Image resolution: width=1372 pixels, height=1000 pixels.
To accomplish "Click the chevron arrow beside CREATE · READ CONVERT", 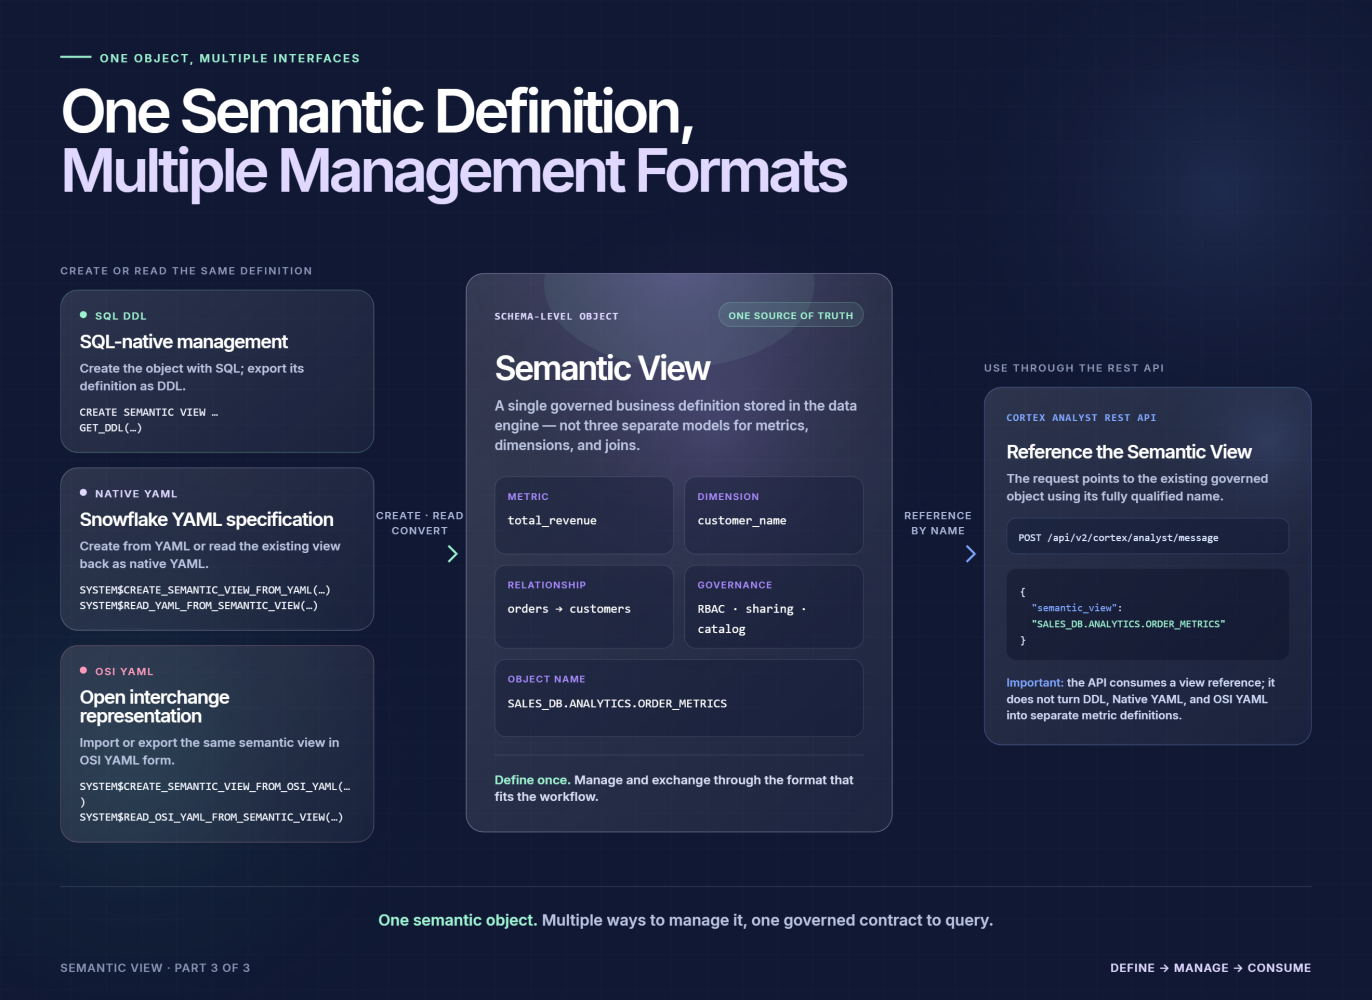I will point(453,554).
